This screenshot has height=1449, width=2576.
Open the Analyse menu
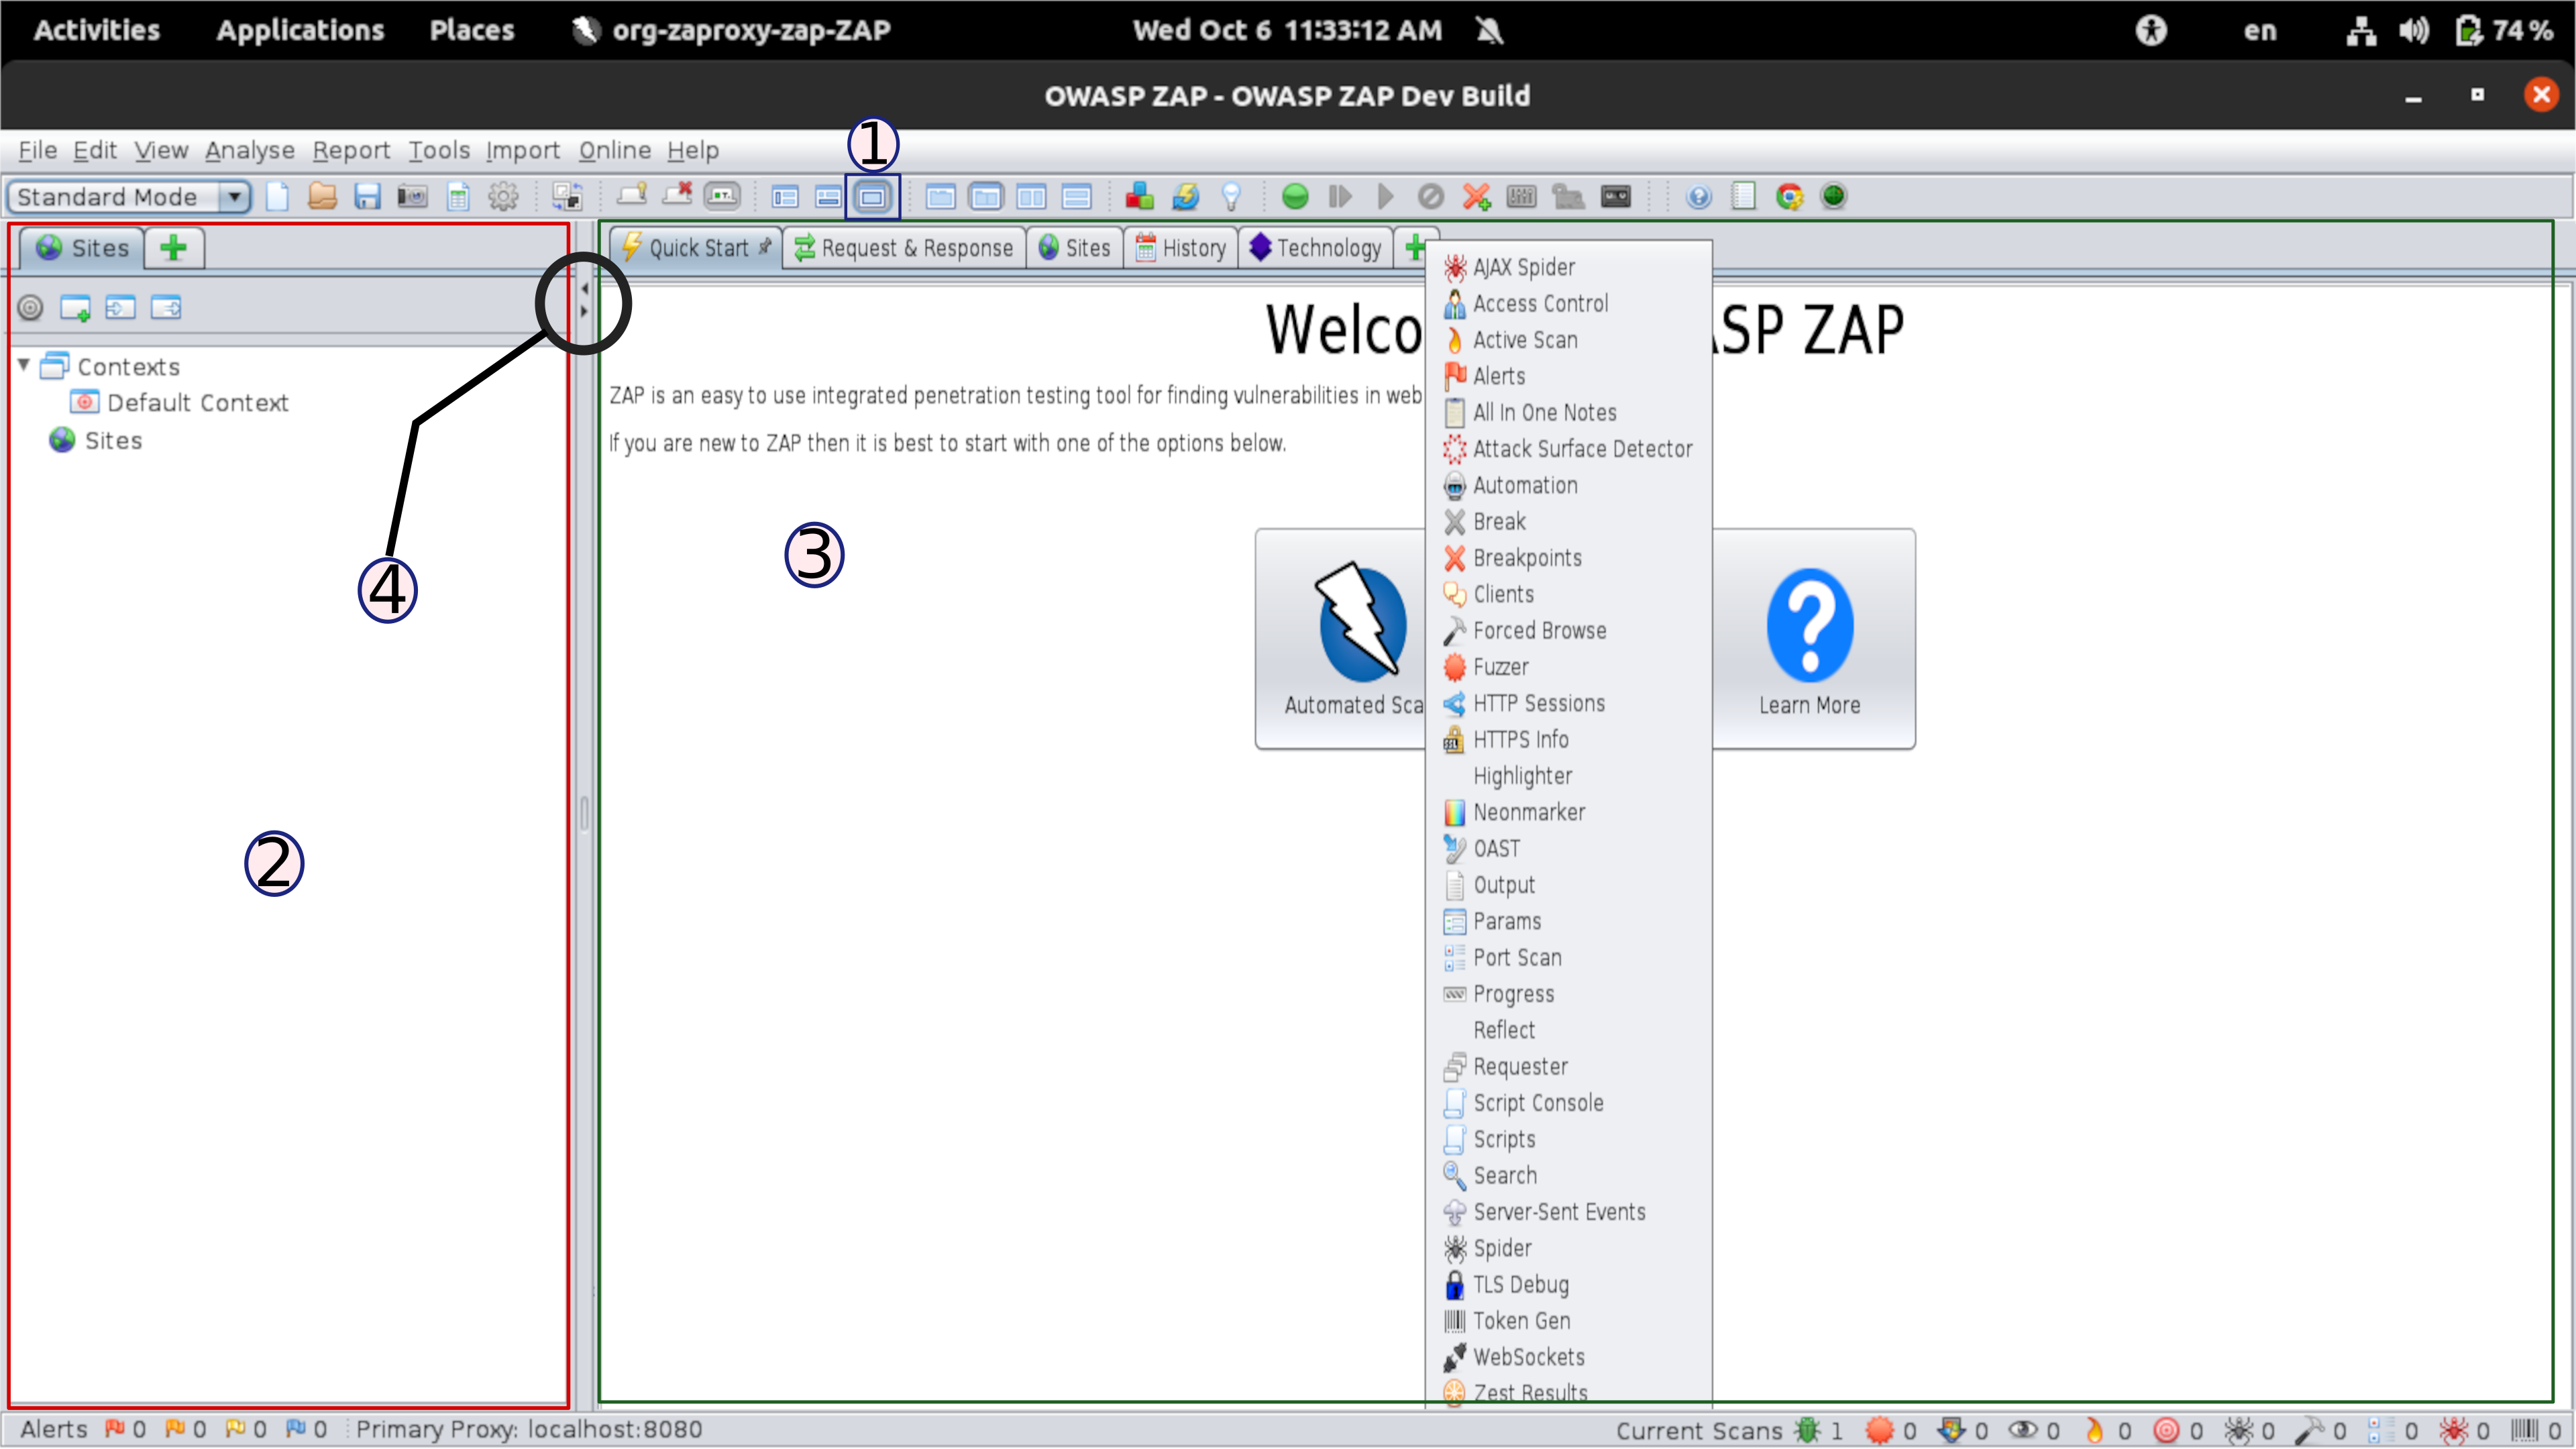click(x=249, y=150)
